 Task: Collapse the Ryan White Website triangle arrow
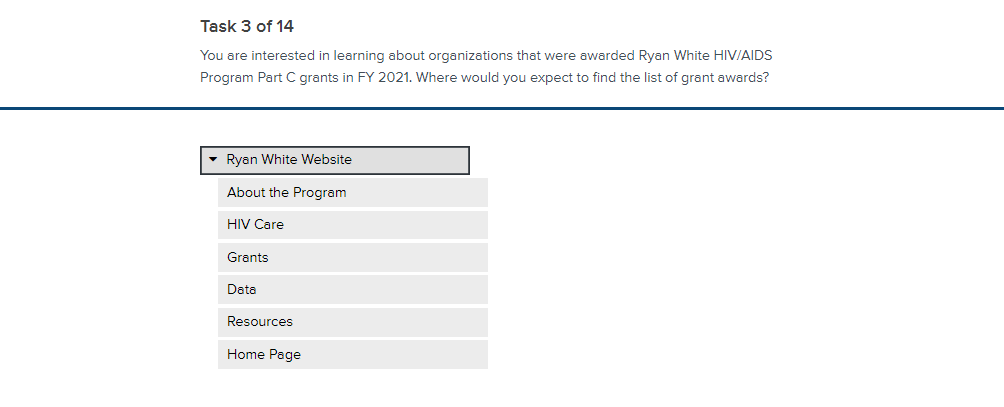click(213, 160)
